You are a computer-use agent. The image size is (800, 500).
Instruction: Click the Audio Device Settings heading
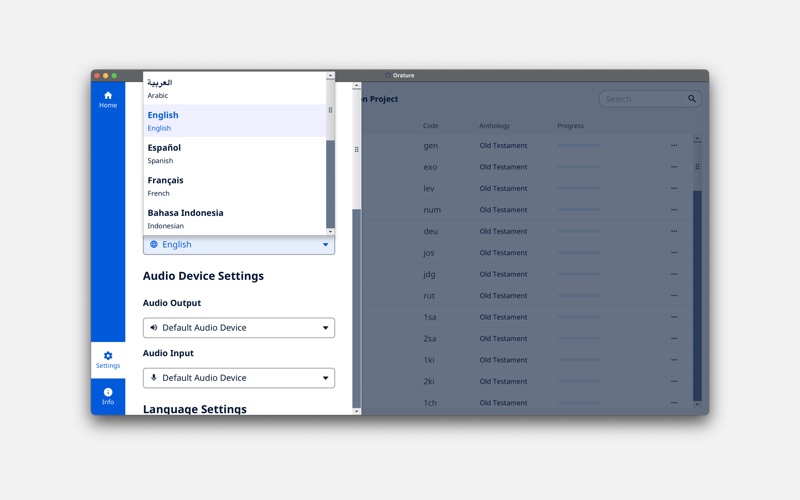[203, 276]
